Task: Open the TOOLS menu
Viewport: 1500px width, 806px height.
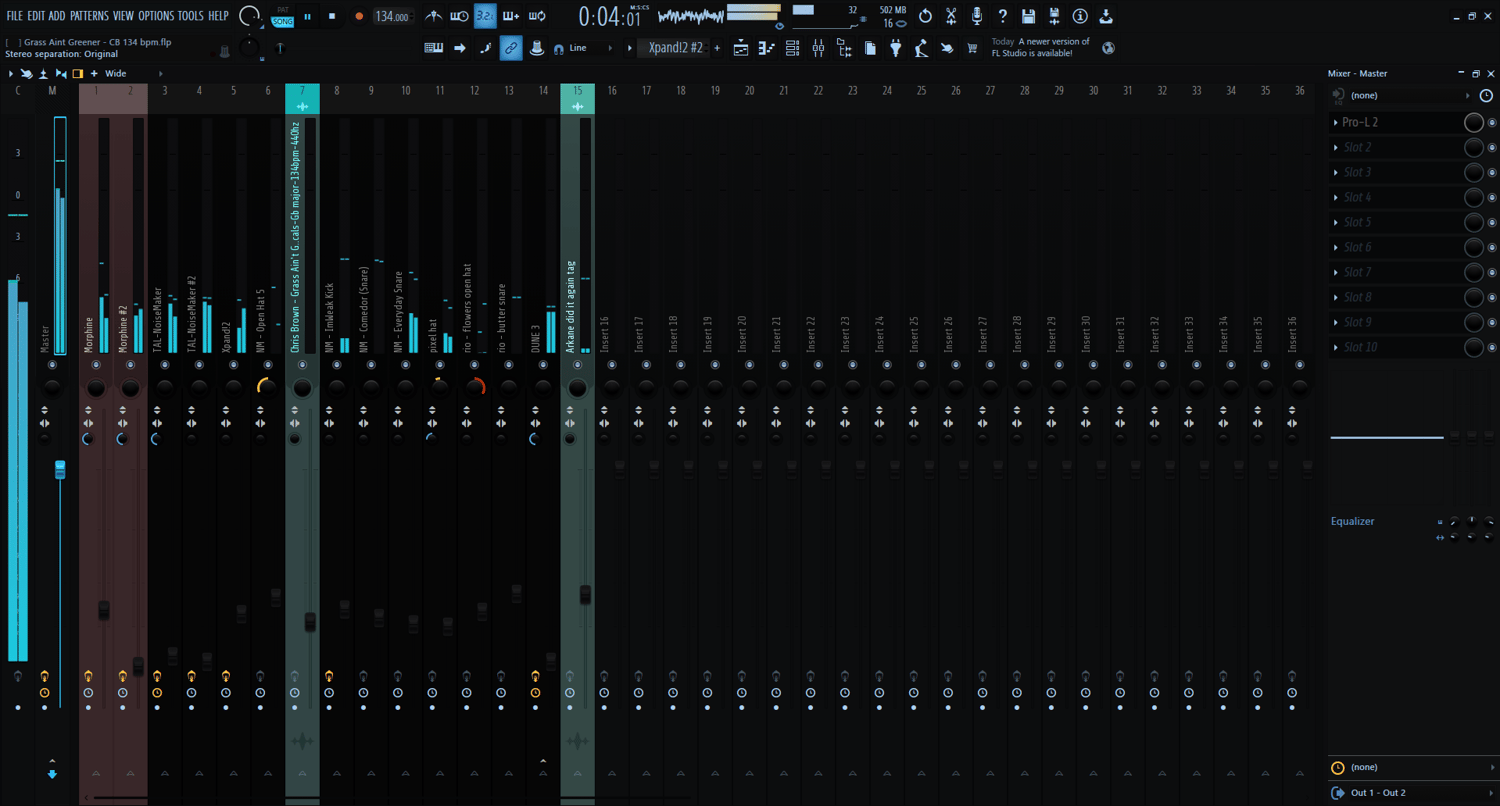Action: coord(190,16)
